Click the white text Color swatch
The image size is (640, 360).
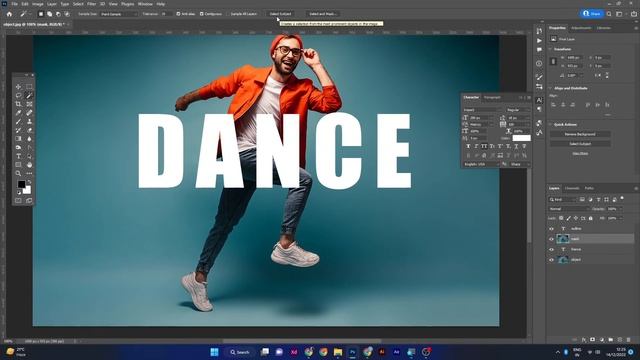[x=522, y=138]
